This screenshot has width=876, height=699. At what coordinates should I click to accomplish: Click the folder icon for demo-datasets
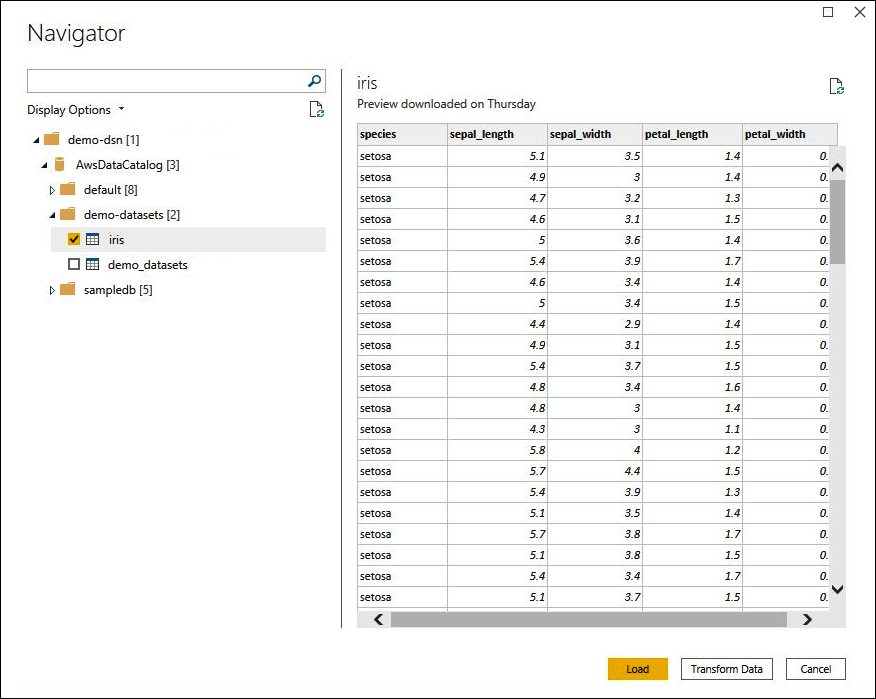pos(67,214)
